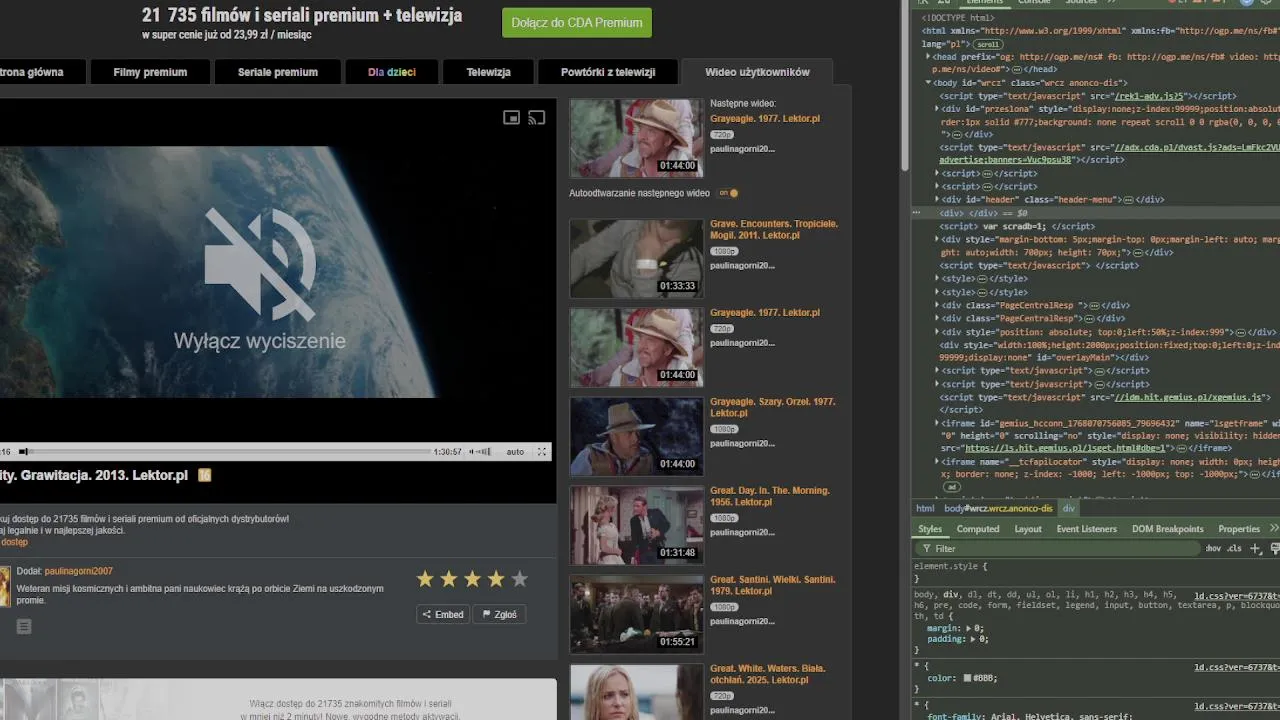Open Filmy premium tab

point(150,72)
